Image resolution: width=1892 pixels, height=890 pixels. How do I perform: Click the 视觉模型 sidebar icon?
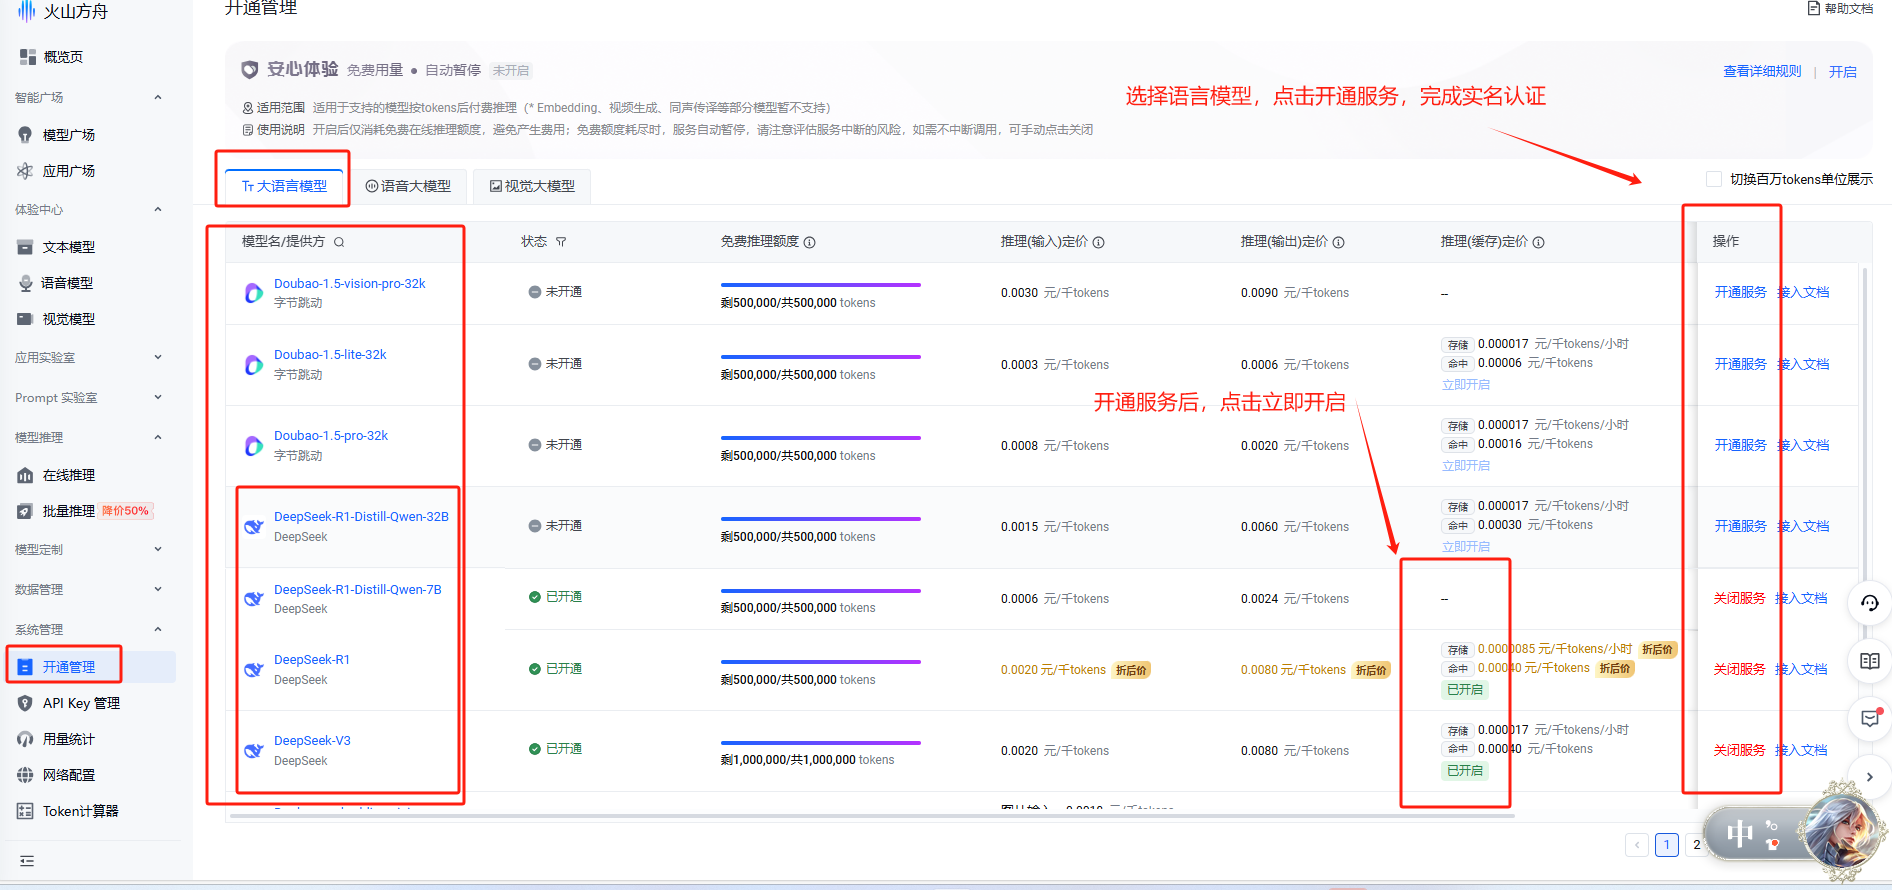pyautogui.click(x=26, y=319)
